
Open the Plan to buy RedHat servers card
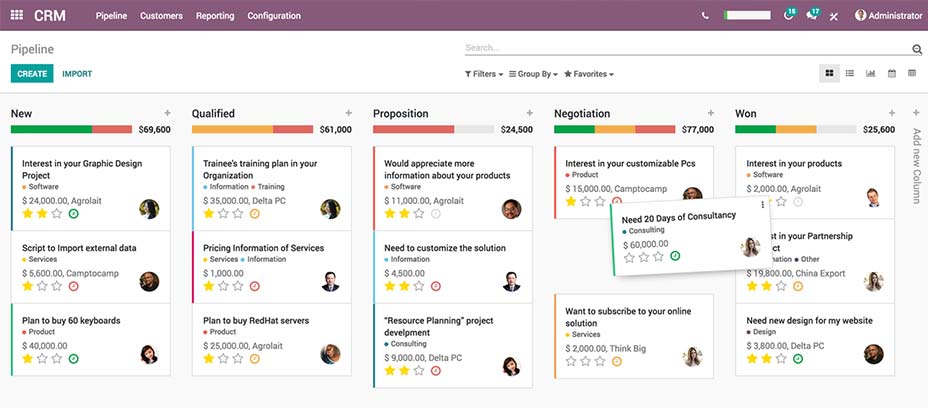point(272,339)
